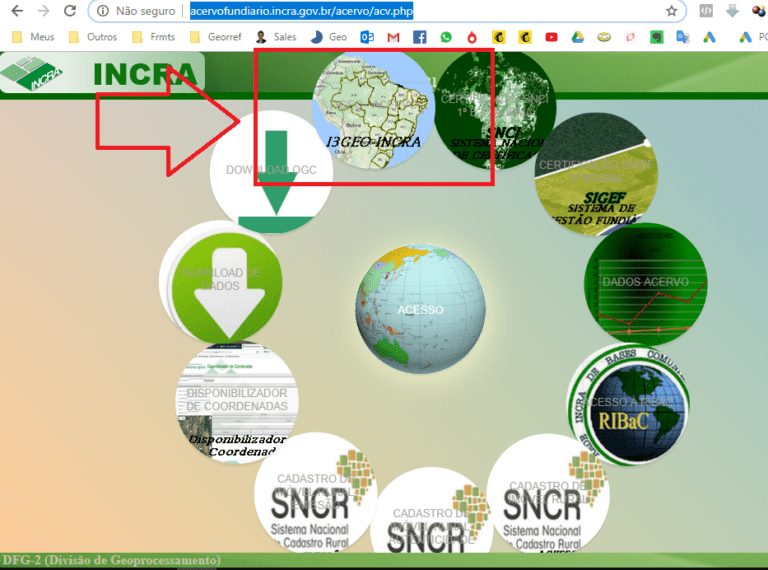The height and width of the screenshot is (570, 768).
Task: Open the Disponibilizador de Coordenadas circle
Action: point(237,403)
